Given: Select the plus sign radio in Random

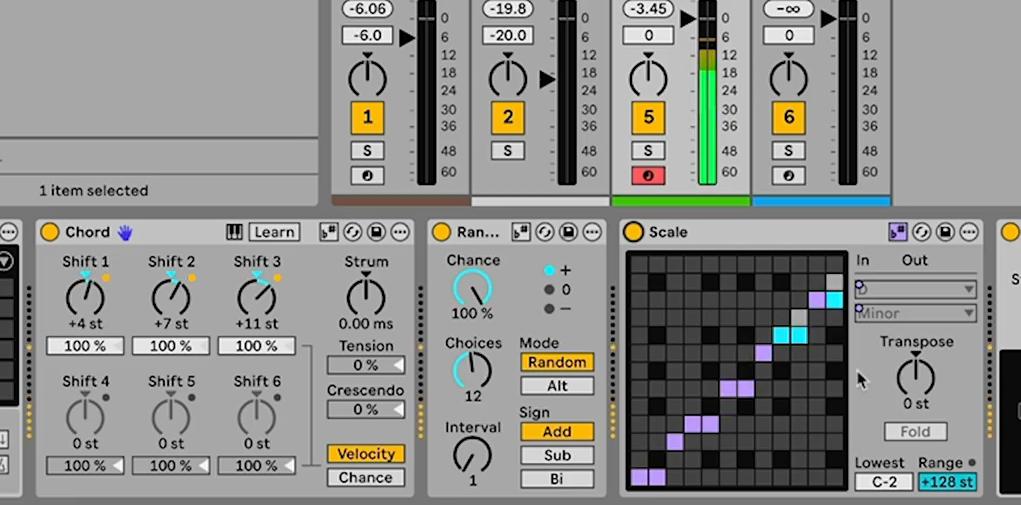Looking at the screenshot, I should coord(550,270).
